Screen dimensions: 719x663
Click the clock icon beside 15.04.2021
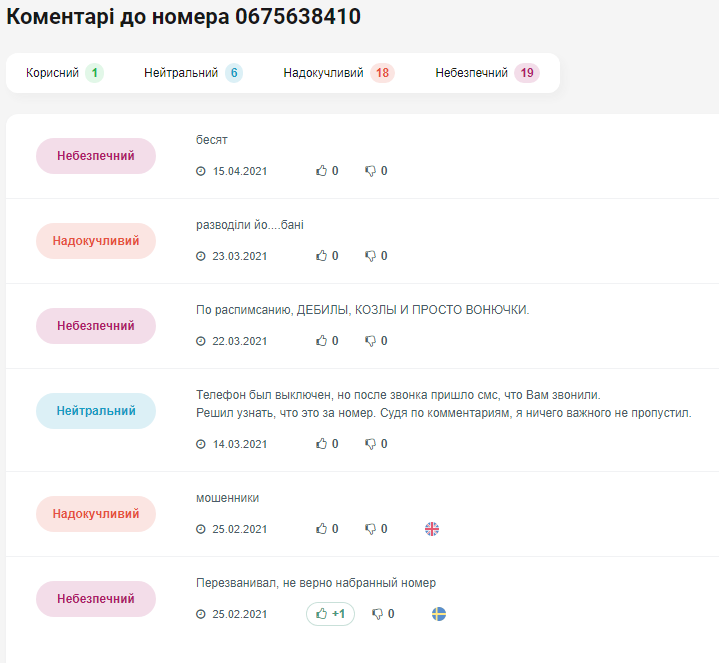pyautogui.click(x=201, y=171)
